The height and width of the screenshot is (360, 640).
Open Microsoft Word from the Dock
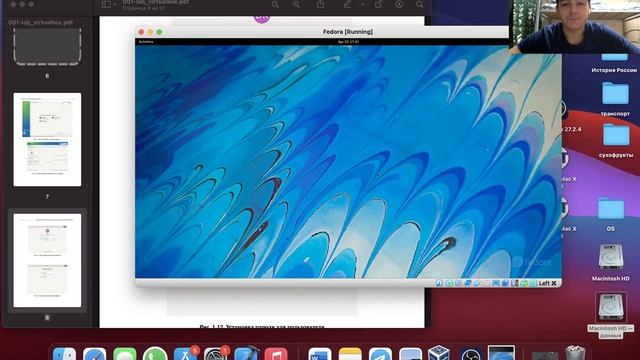(x=320, y=354)
